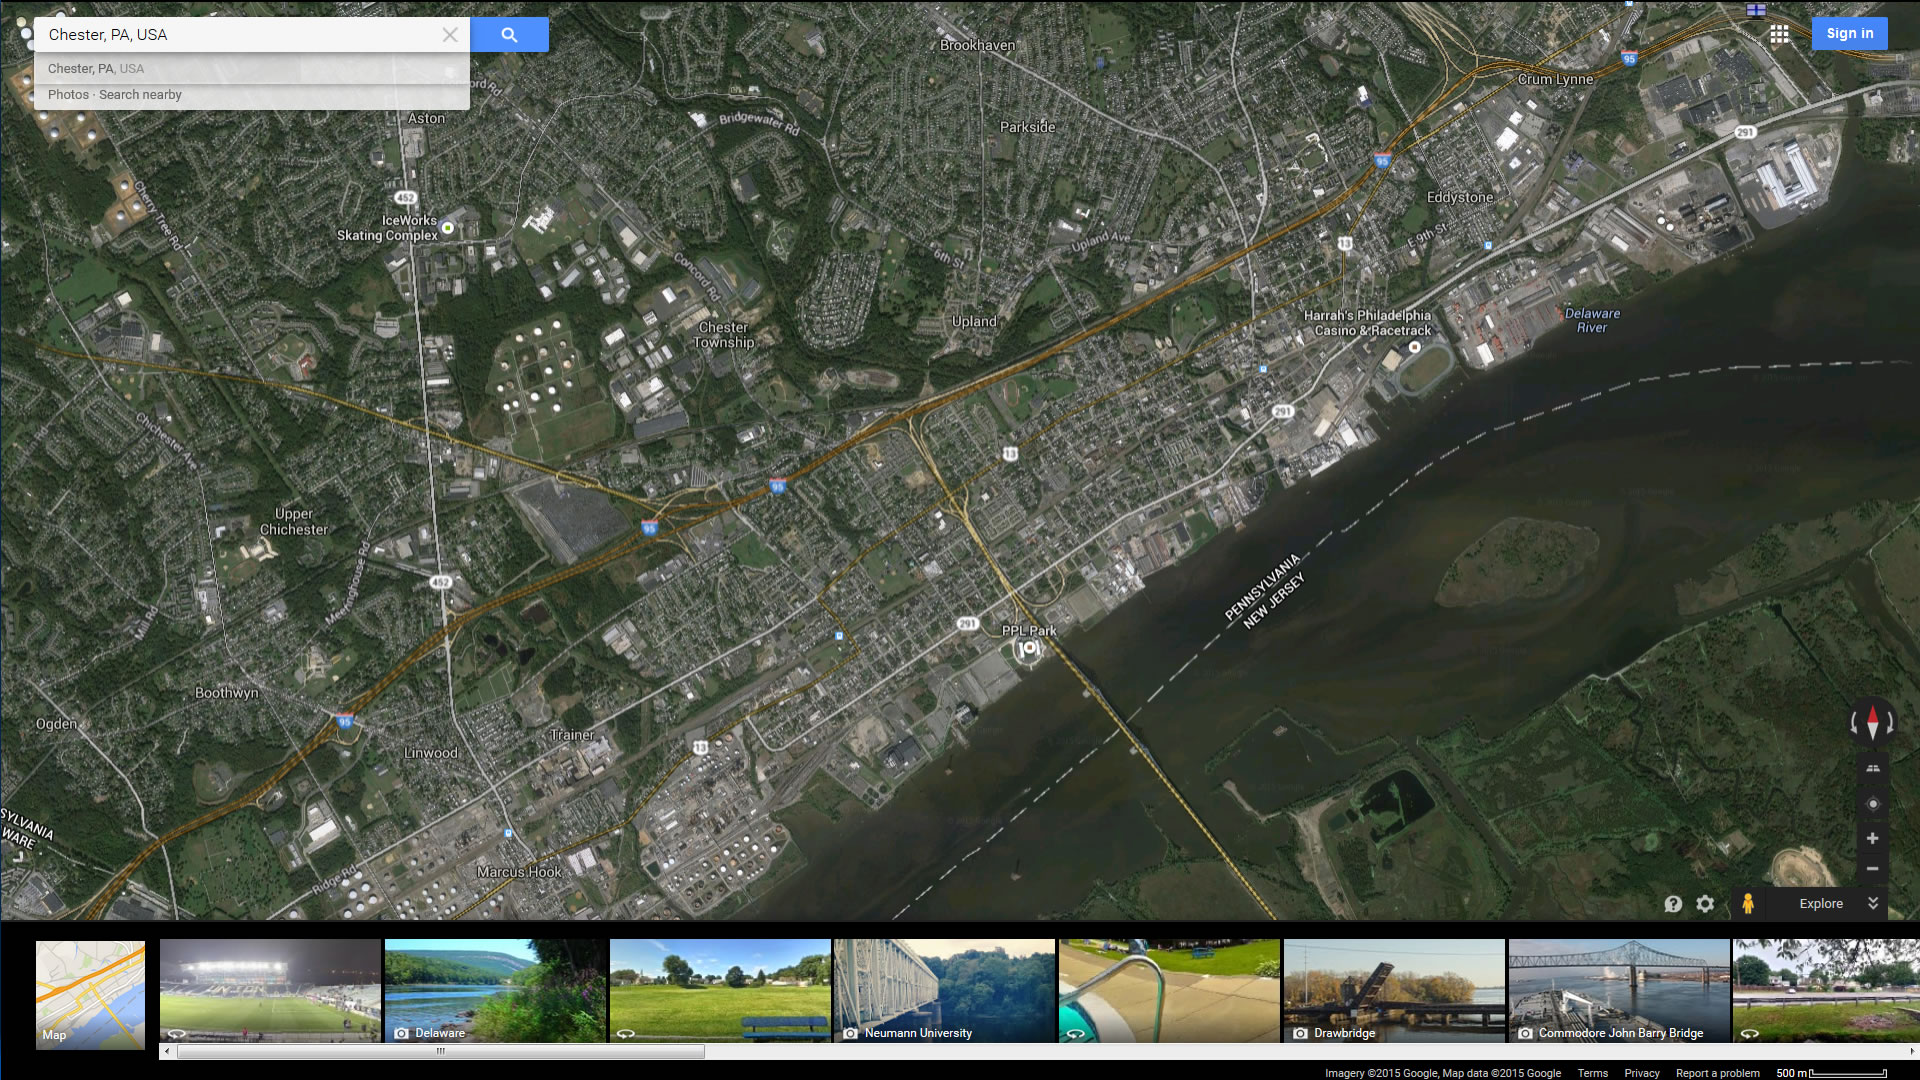Switch to Map view thumbnail
The width and height of the screenshot is (1920, 1080).
90,994
